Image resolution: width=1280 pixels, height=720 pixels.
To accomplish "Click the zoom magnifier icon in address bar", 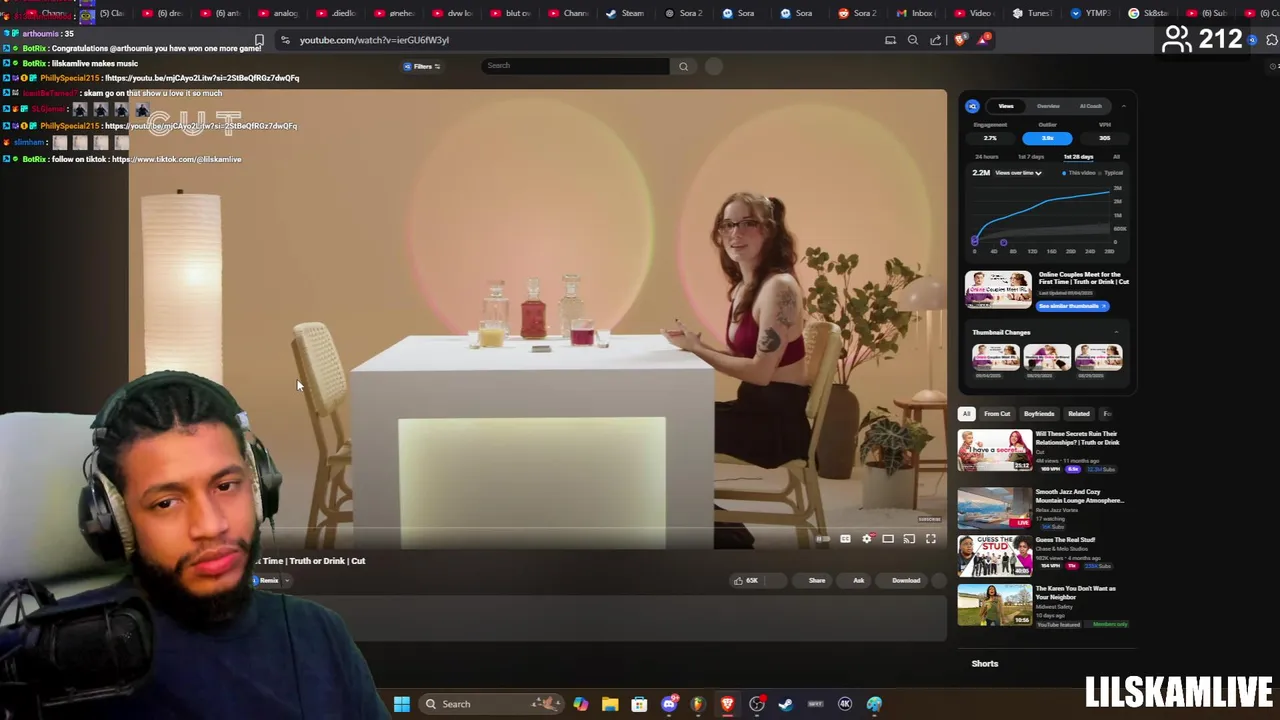I will click(x=913, y=40).
